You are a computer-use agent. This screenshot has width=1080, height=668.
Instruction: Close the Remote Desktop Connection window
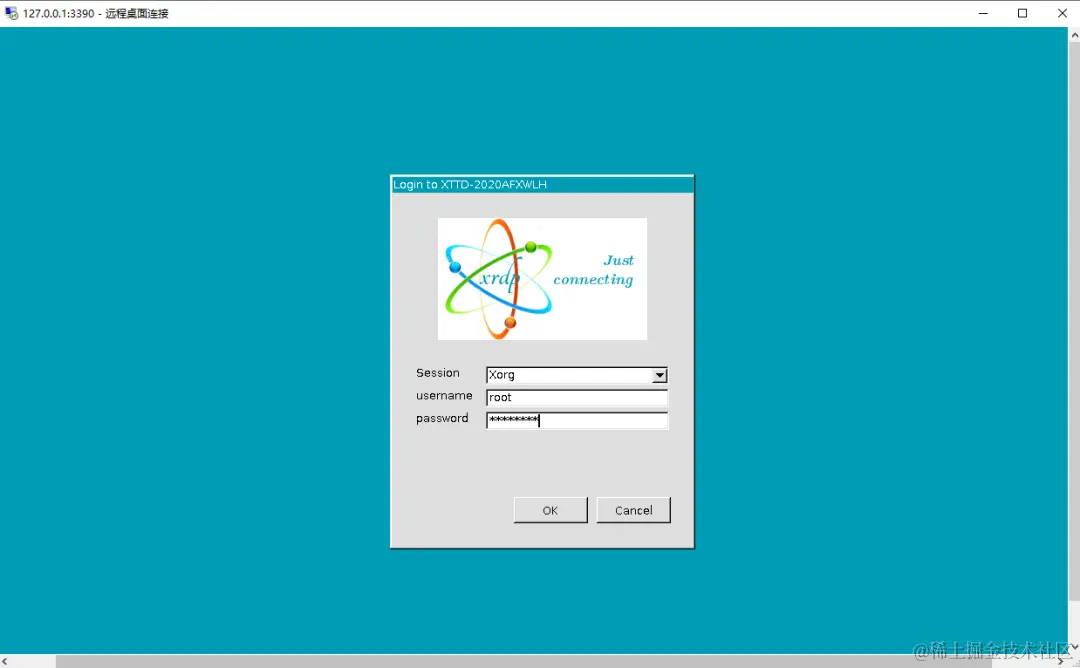[x=1061, y=13]
